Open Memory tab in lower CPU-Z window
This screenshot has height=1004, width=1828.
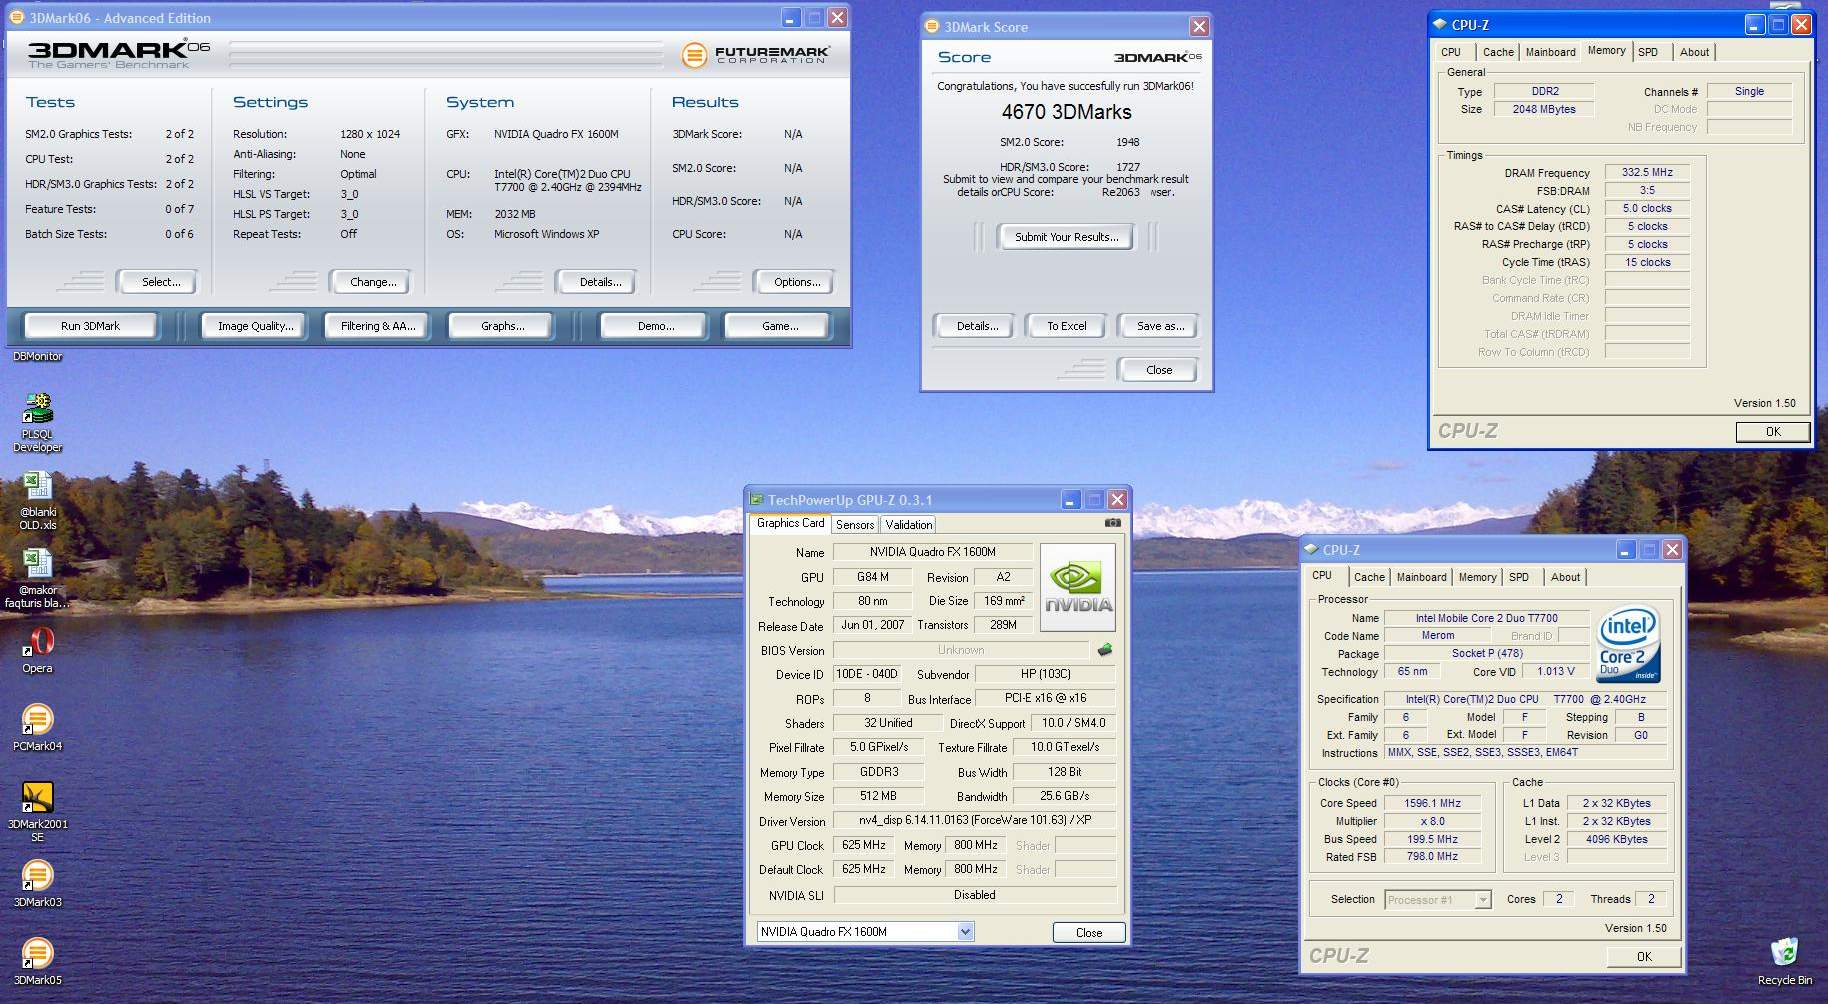pos(1477,577)
